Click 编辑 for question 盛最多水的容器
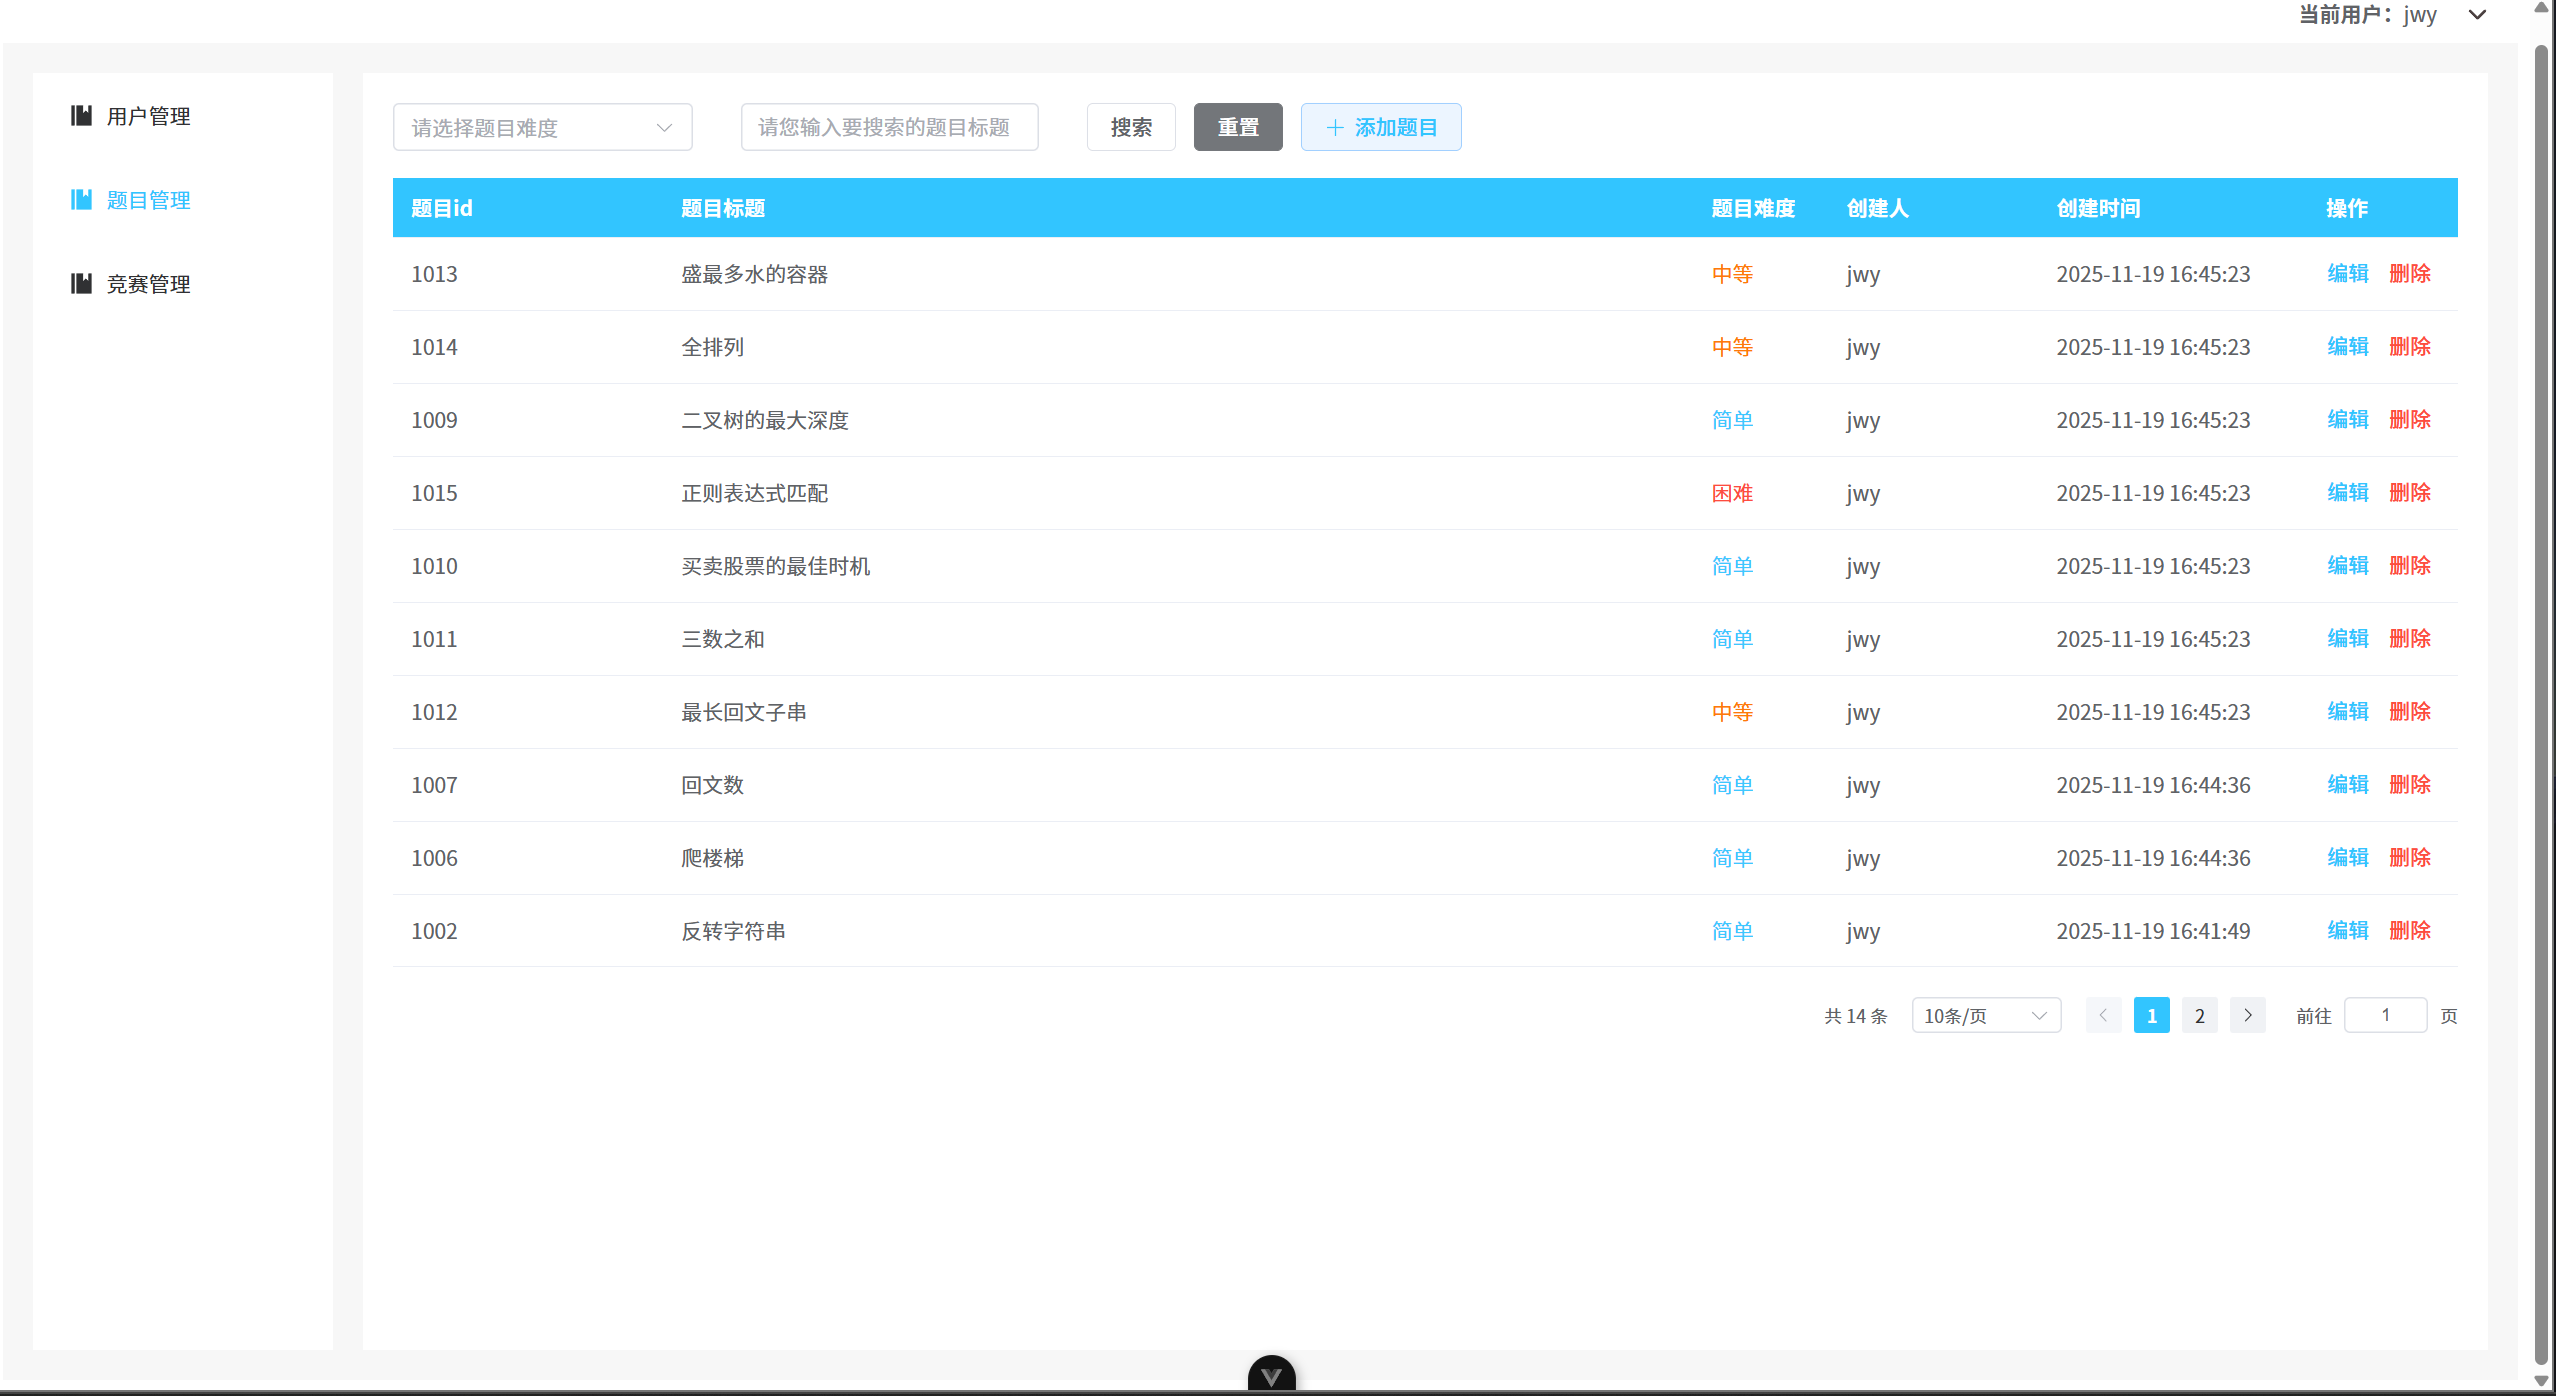This screenshot has width=2556, height=1396. (x=2347, y=273)
